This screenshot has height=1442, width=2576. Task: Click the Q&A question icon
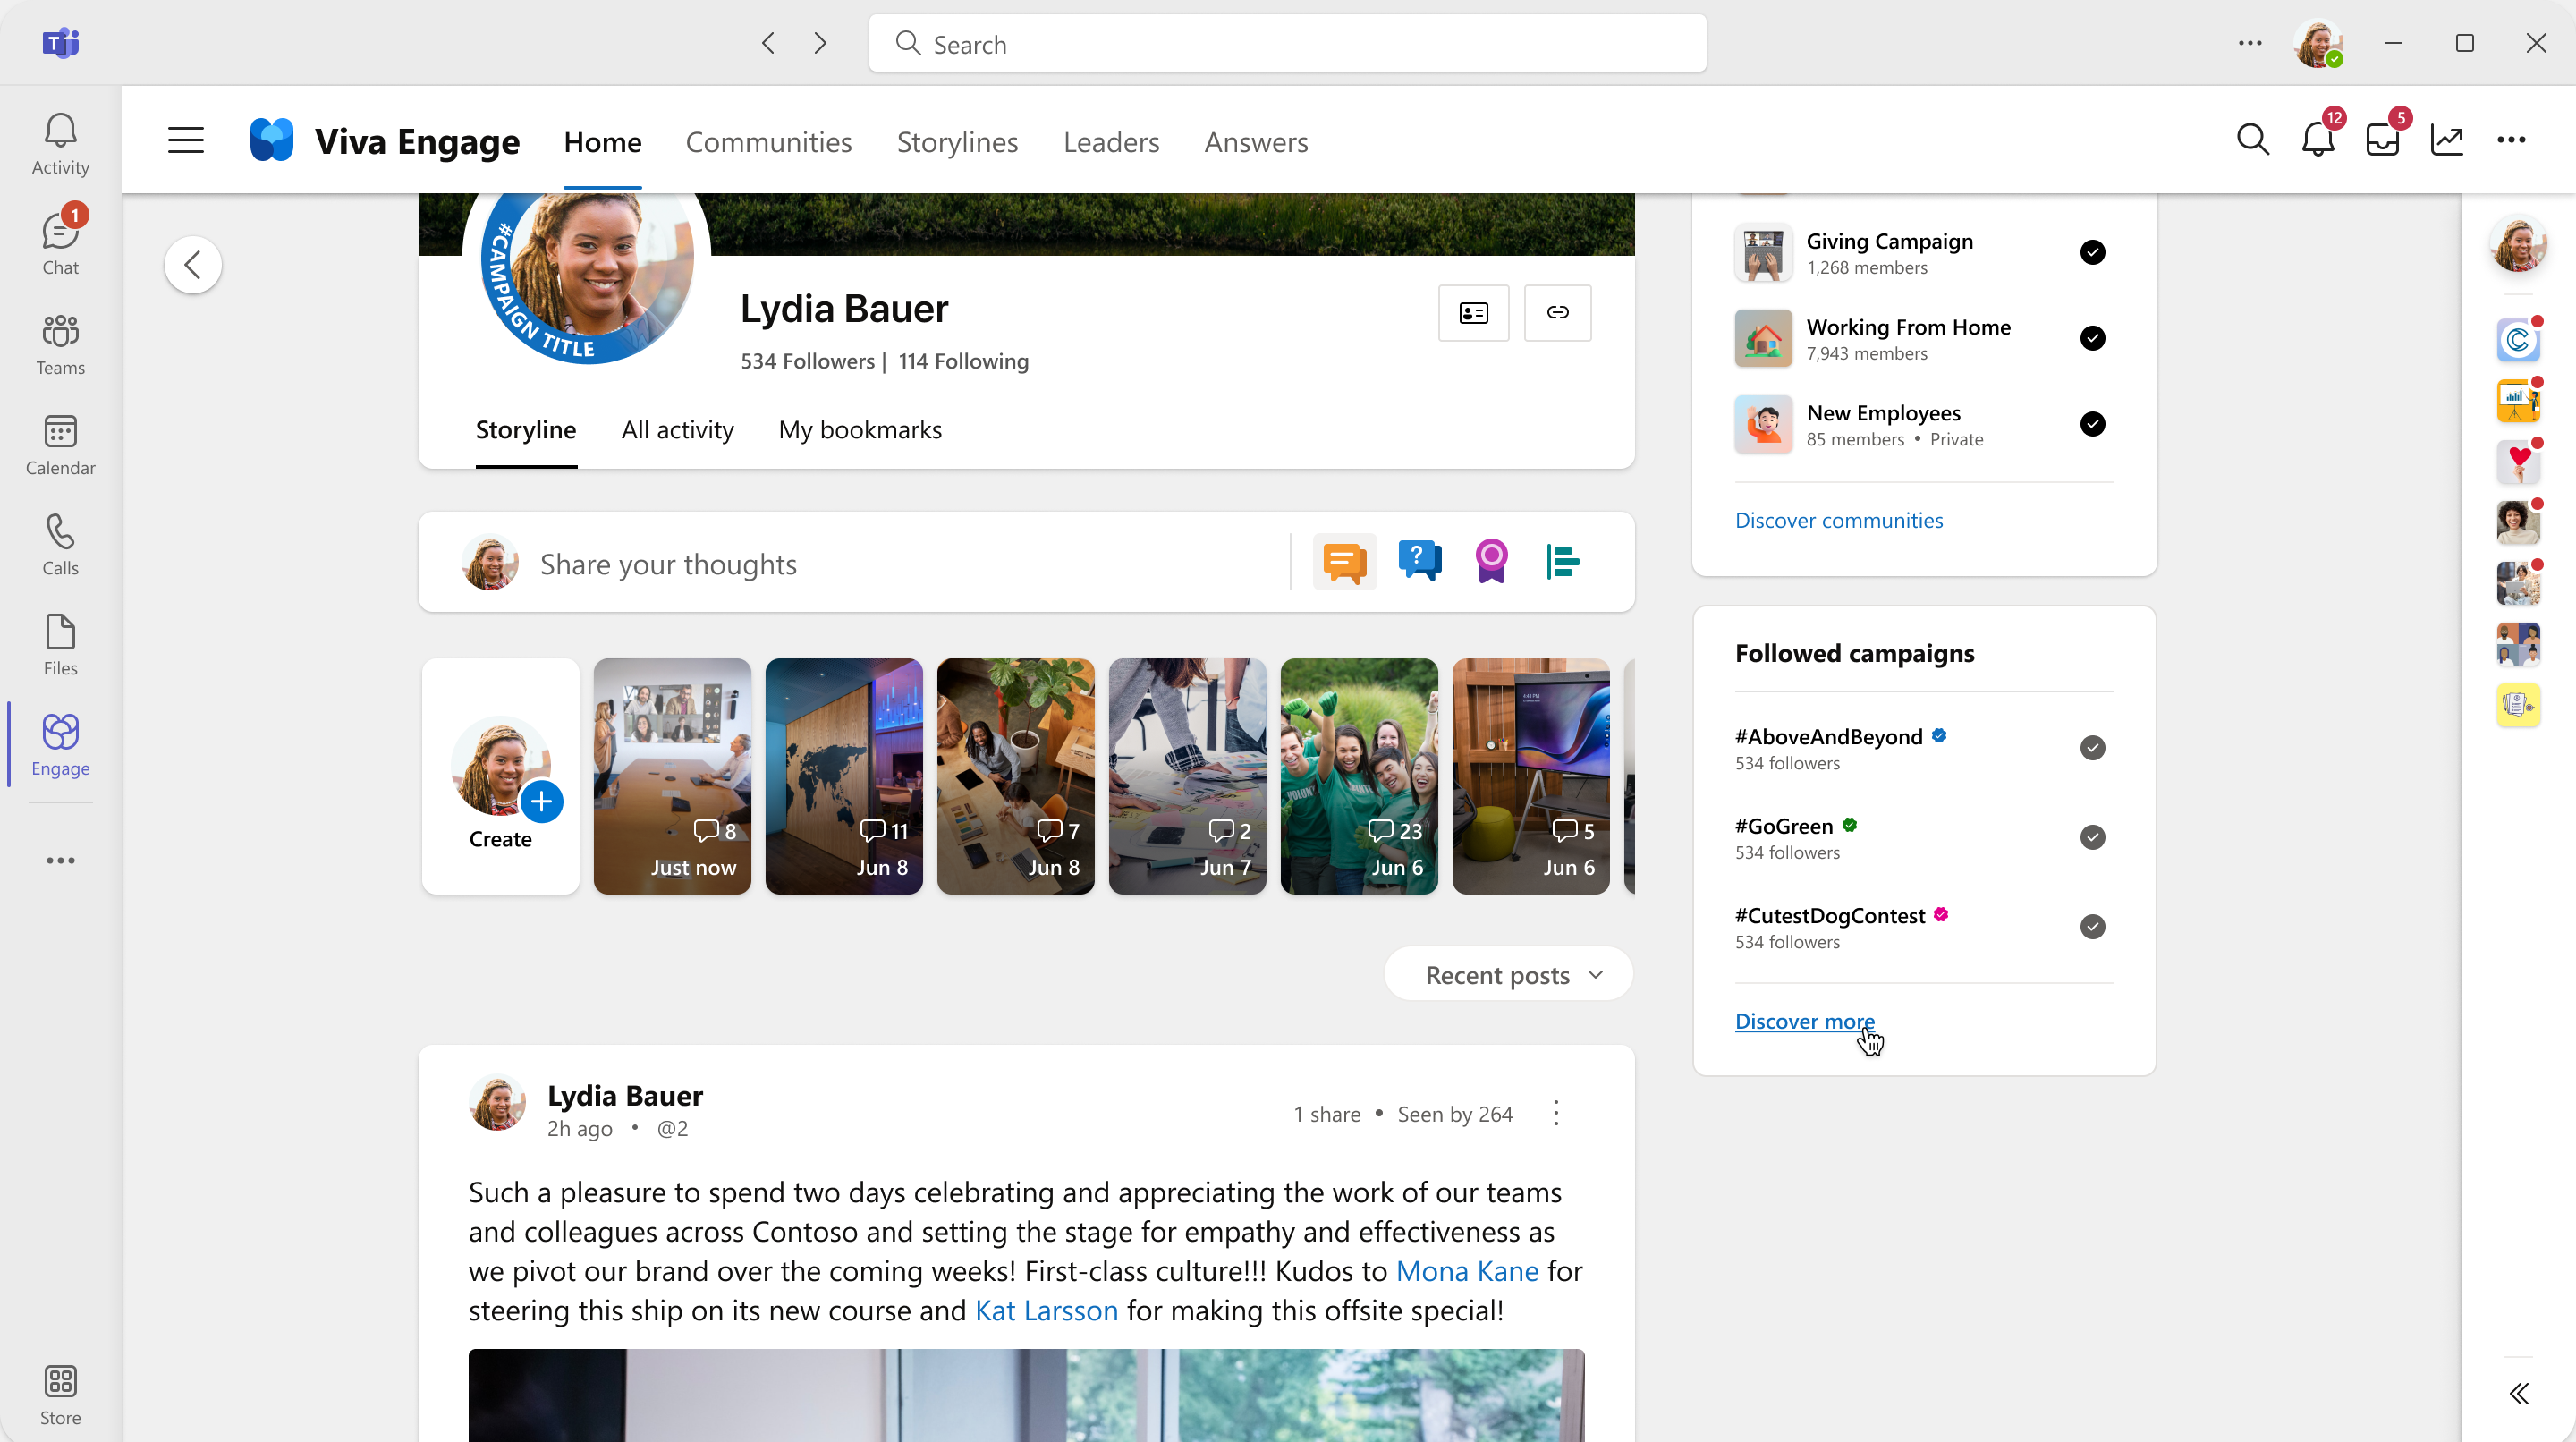pos(1419,563)
